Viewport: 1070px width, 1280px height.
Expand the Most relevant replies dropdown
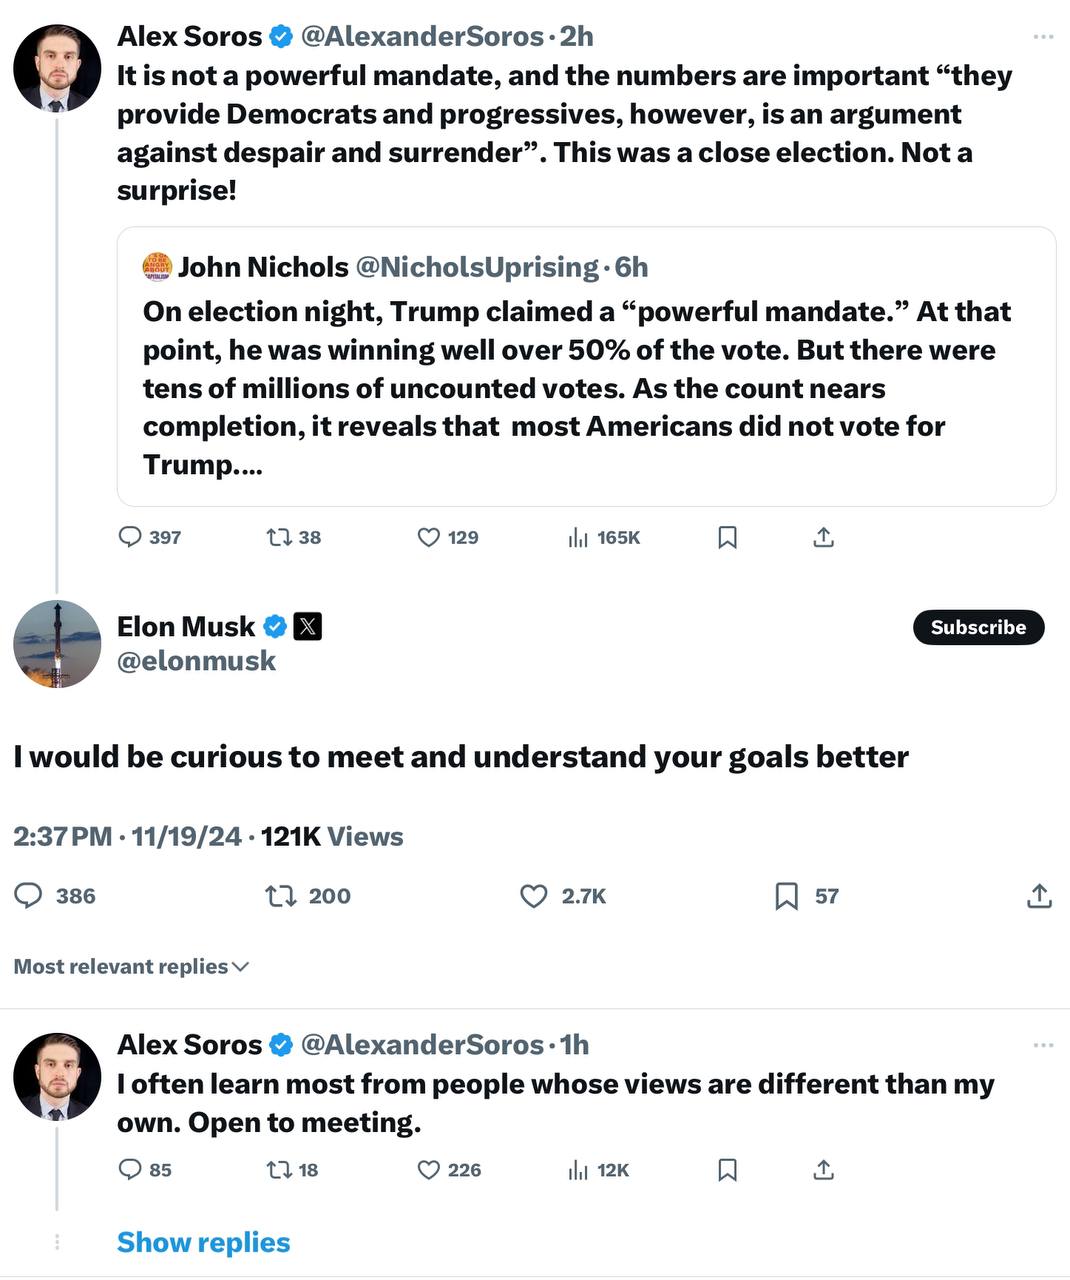pos(131,966)
